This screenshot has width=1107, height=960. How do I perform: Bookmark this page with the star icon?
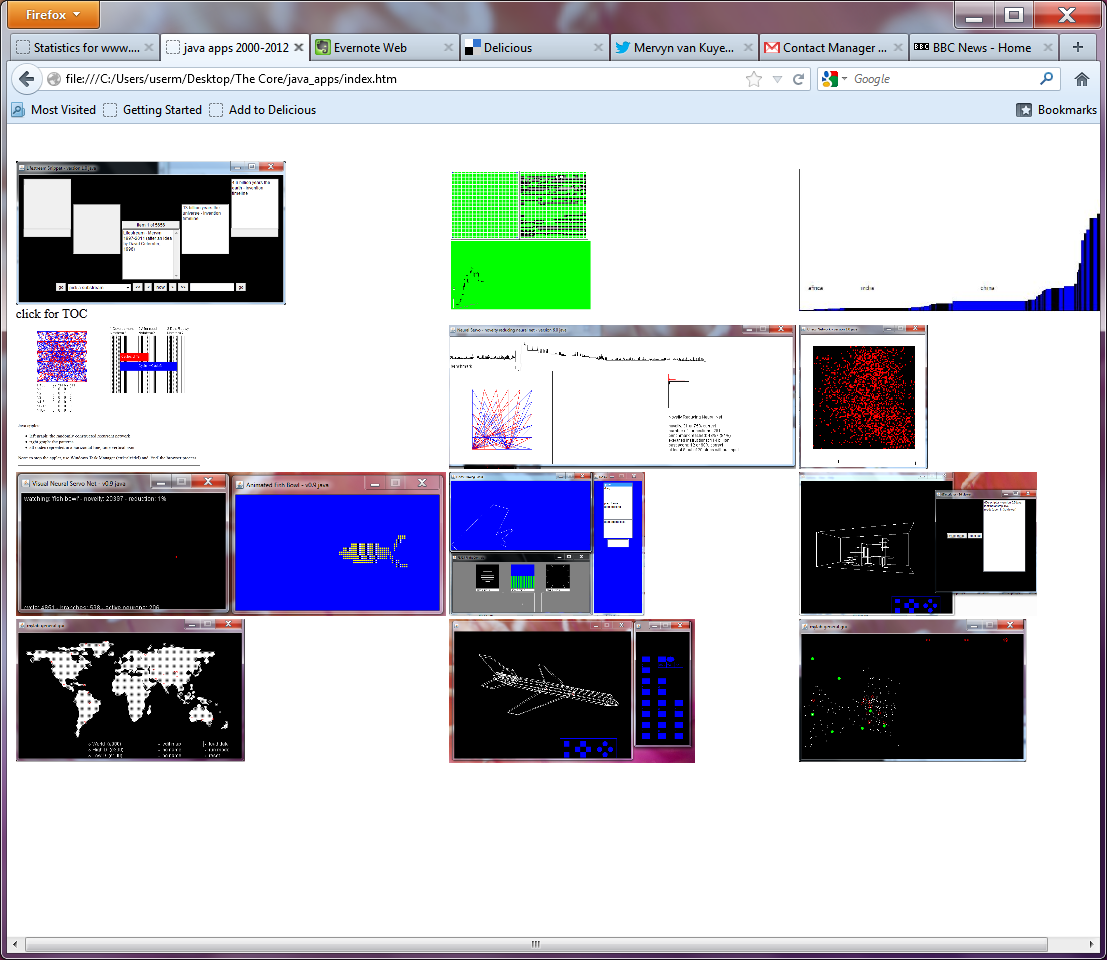[x=754, y=79]
